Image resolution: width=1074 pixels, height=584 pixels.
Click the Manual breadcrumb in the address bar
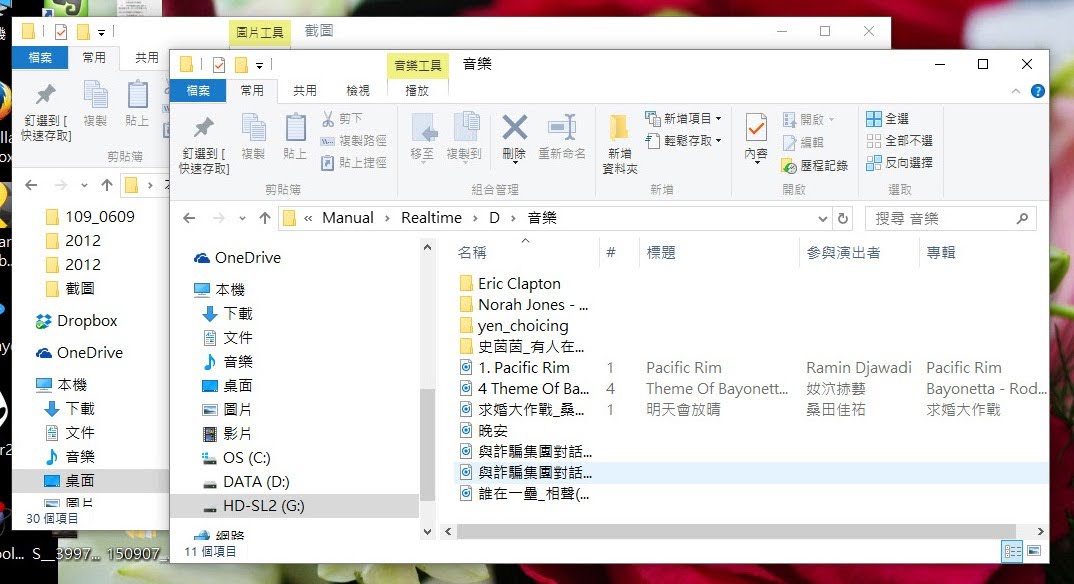coord(348,218)
